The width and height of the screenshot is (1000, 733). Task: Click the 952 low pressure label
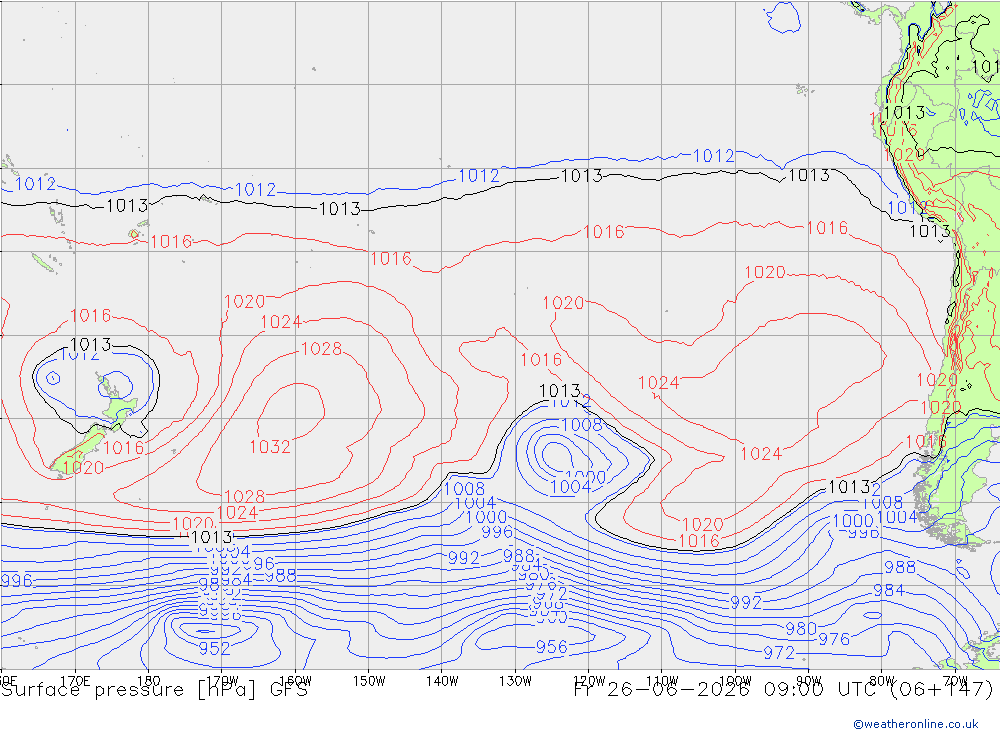pos(214,649)
